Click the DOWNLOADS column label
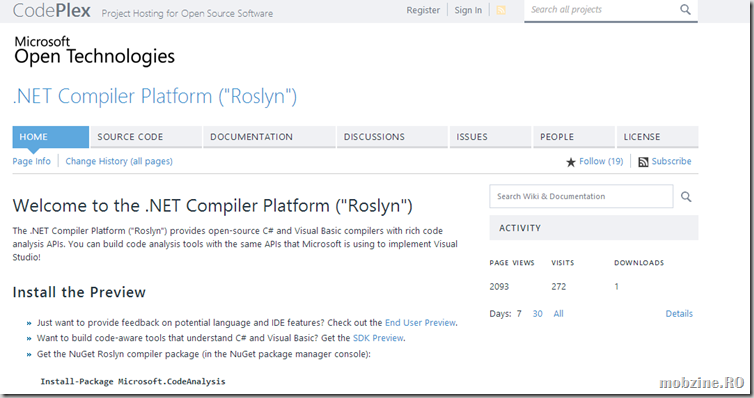 [639, 263]
